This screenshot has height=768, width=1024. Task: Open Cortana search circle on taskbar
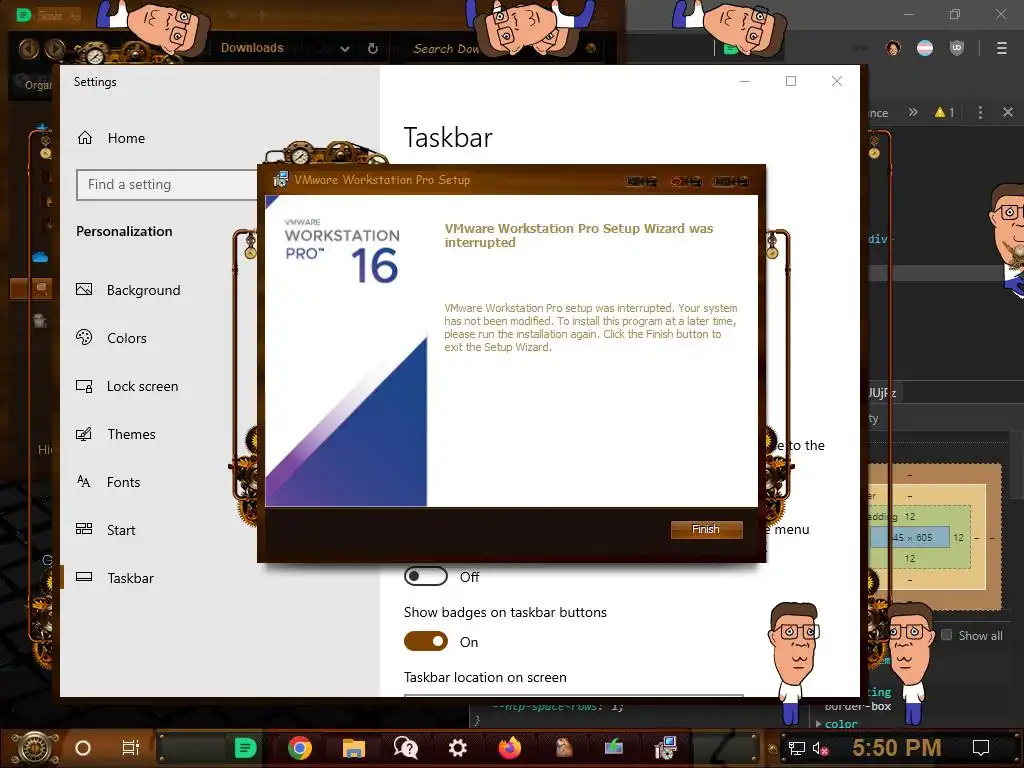[x=83, y=748]
